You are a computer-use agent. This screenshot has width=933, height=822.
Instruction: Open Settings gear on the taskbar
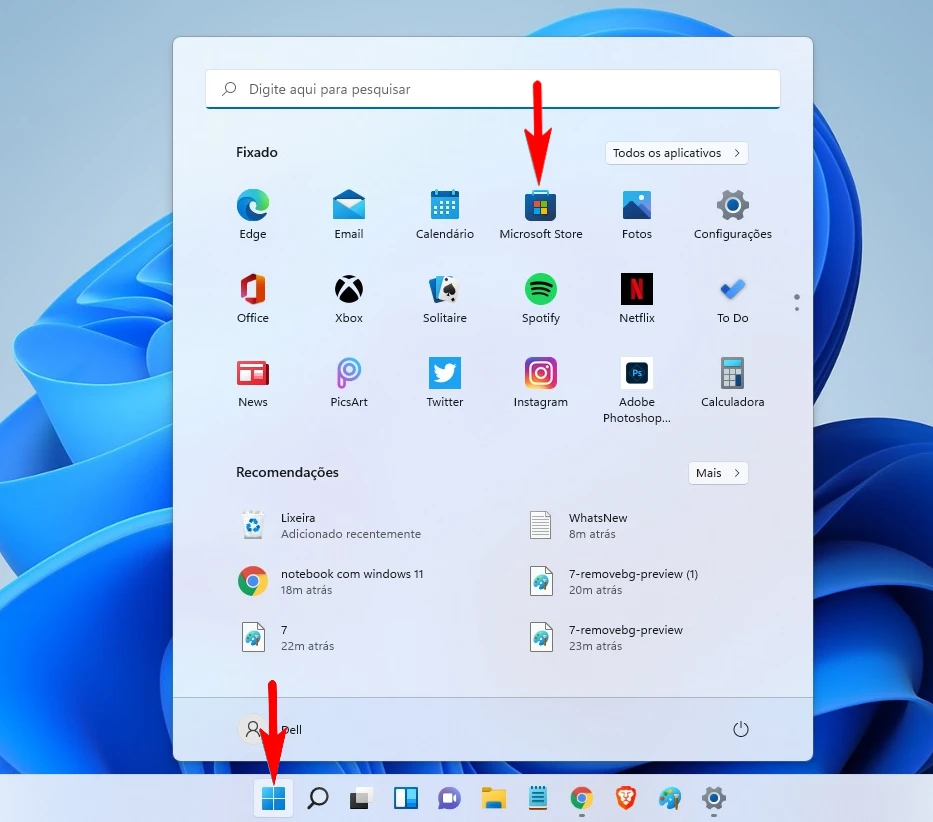tap(713, 798)
